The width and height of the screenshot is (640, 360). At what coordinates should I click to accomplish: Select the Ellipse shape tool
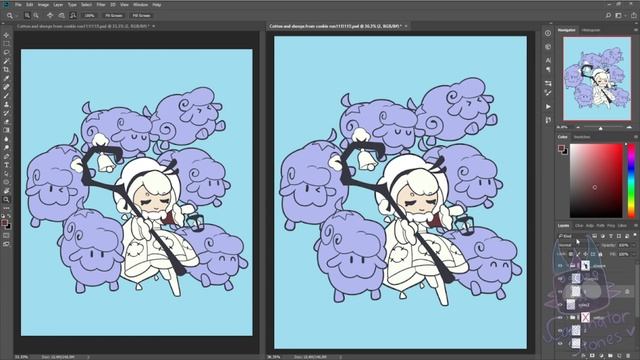[6, 182]
